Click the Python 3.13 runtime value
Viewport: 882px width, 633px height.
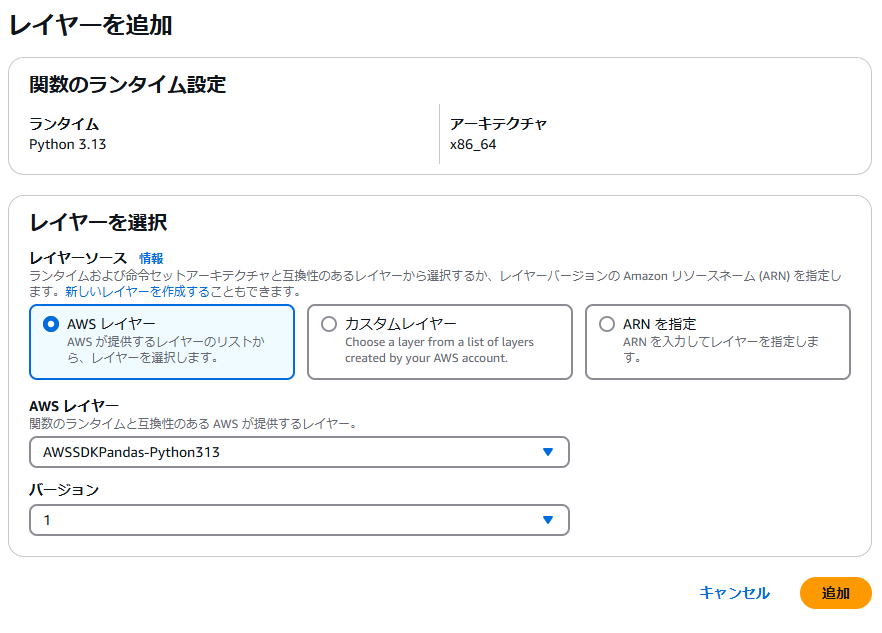pyautogui.click(x=68, y=145)
